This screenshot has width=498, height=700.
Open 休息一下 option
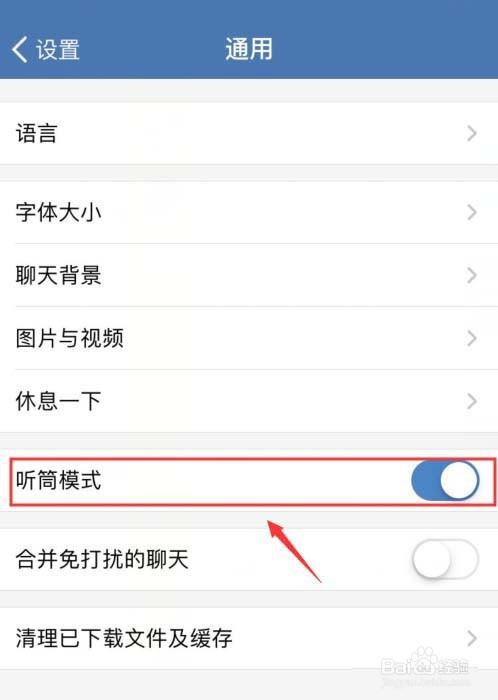(249, 401)
